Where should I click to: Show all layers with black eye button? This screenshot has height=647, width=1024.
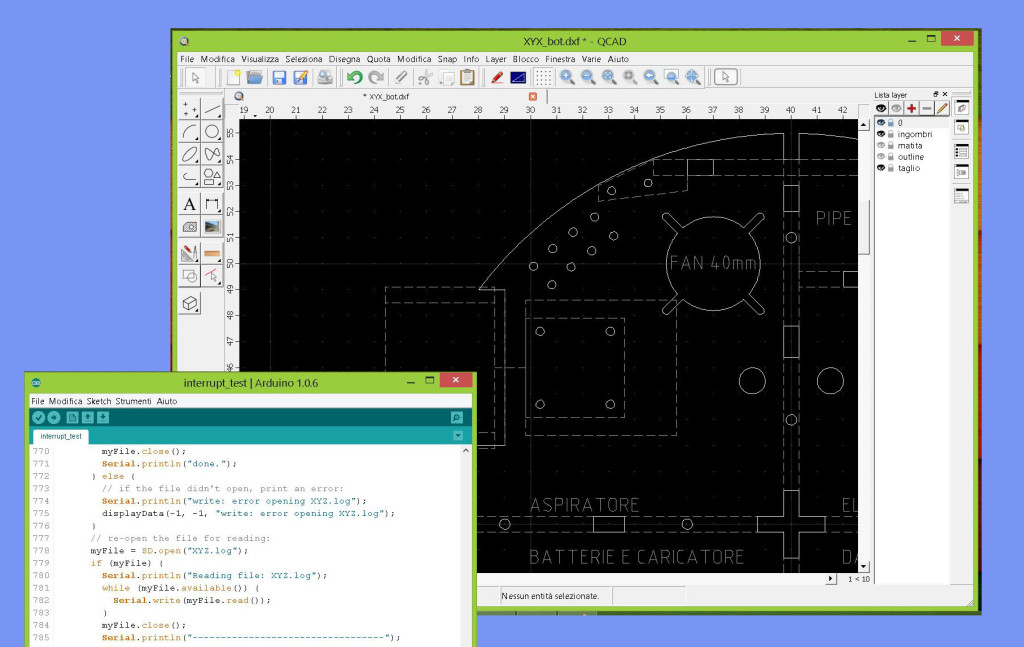881,108
